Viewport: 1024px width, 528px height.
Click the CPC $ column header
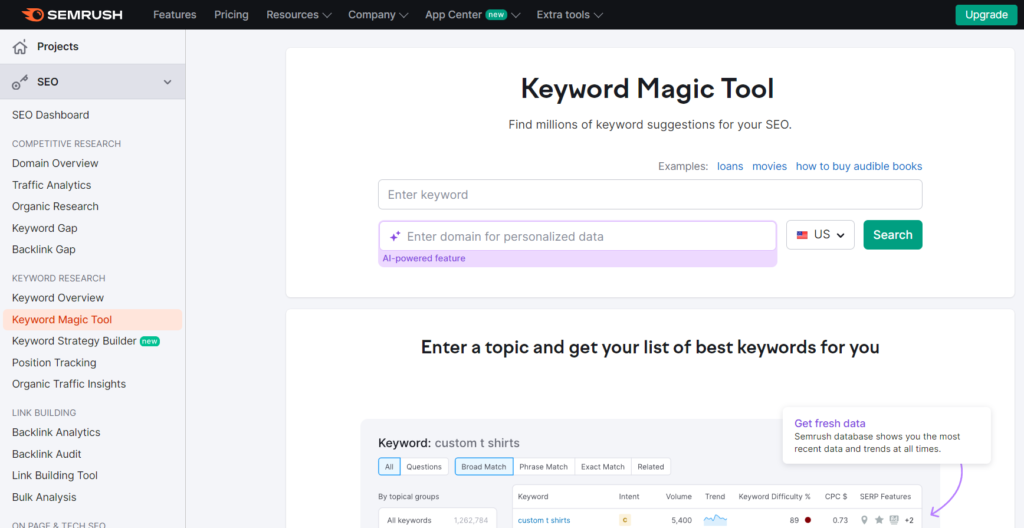point(835,497)
